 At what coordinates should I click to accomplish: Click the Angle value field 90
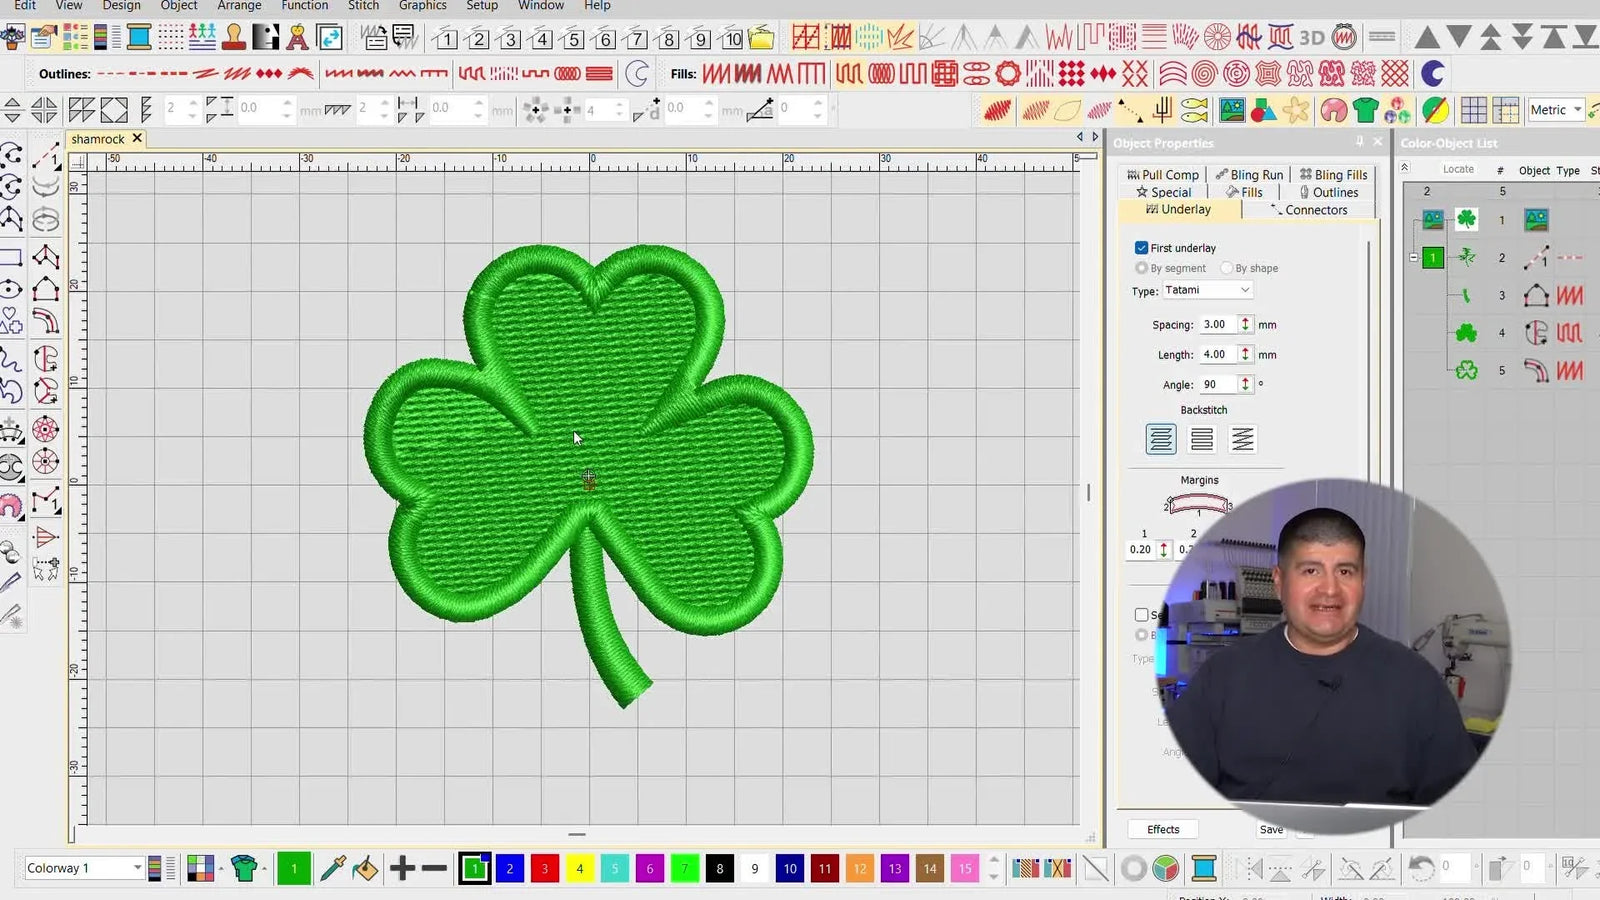tap(1219, 384)
